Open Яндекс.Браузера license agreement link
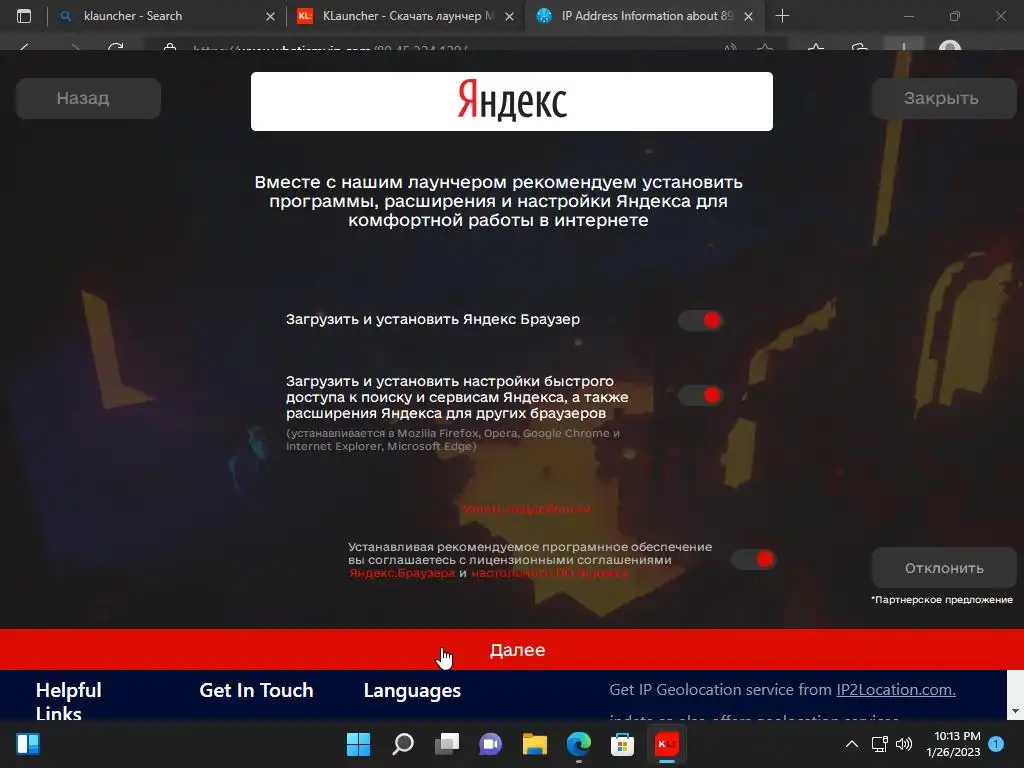The height and width of the screenshot is (768, 1024). [402, 573]
